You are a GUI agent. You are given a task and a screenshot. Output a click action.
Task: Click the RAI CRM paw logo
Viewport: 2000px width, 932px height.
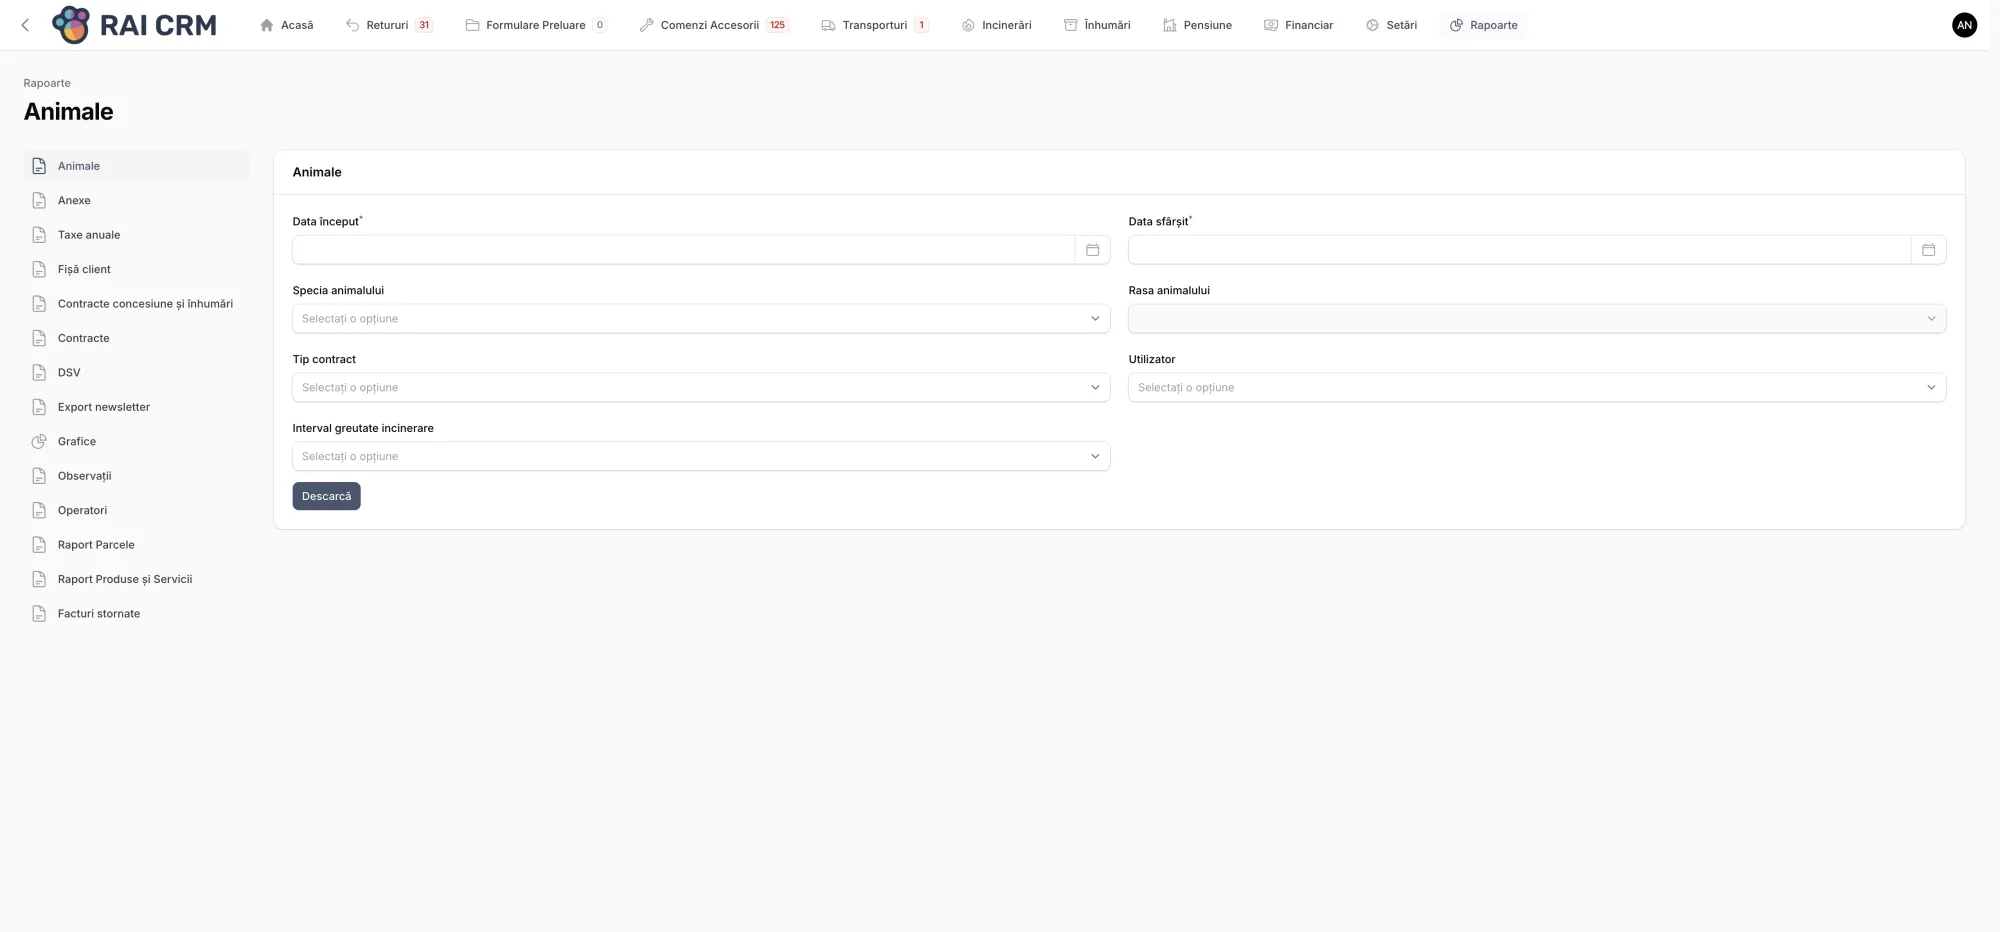71,25
